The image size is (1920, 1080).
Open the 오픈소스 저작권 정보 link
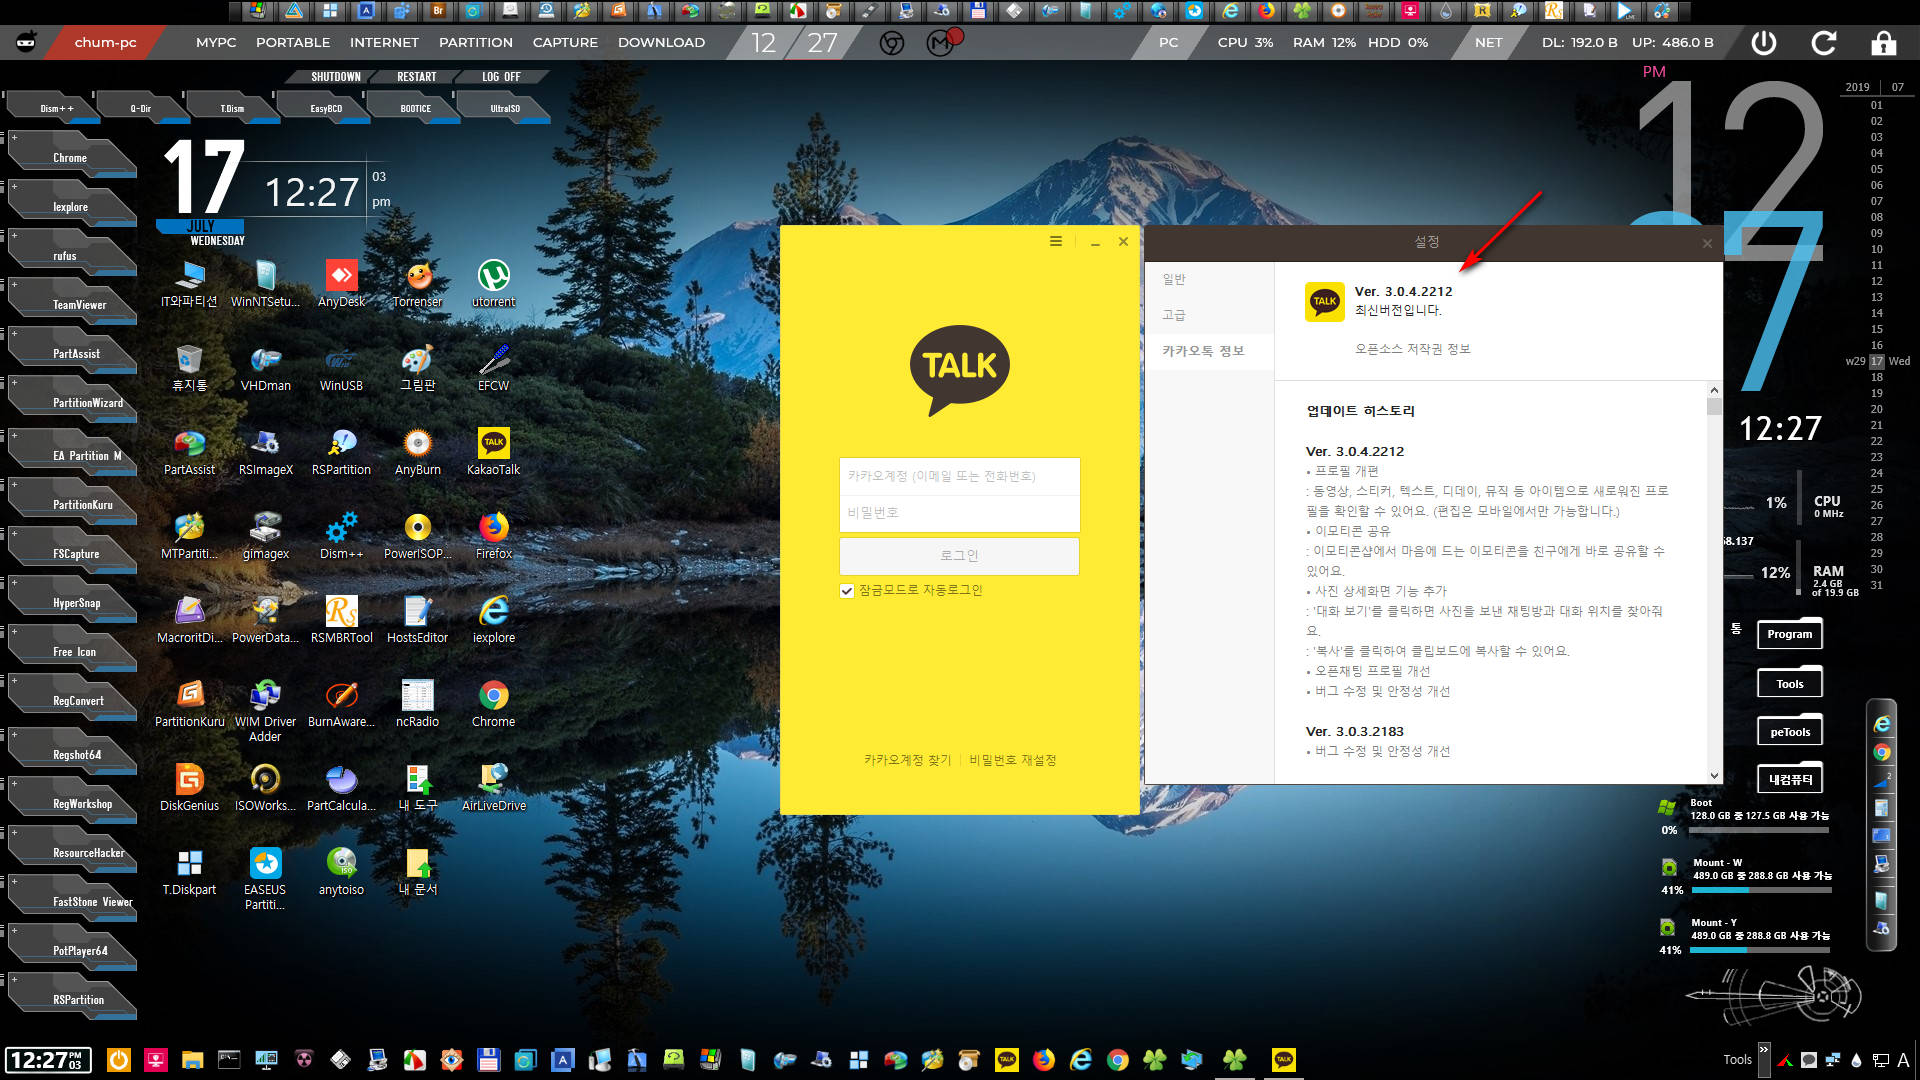[x=1412, y=349]
